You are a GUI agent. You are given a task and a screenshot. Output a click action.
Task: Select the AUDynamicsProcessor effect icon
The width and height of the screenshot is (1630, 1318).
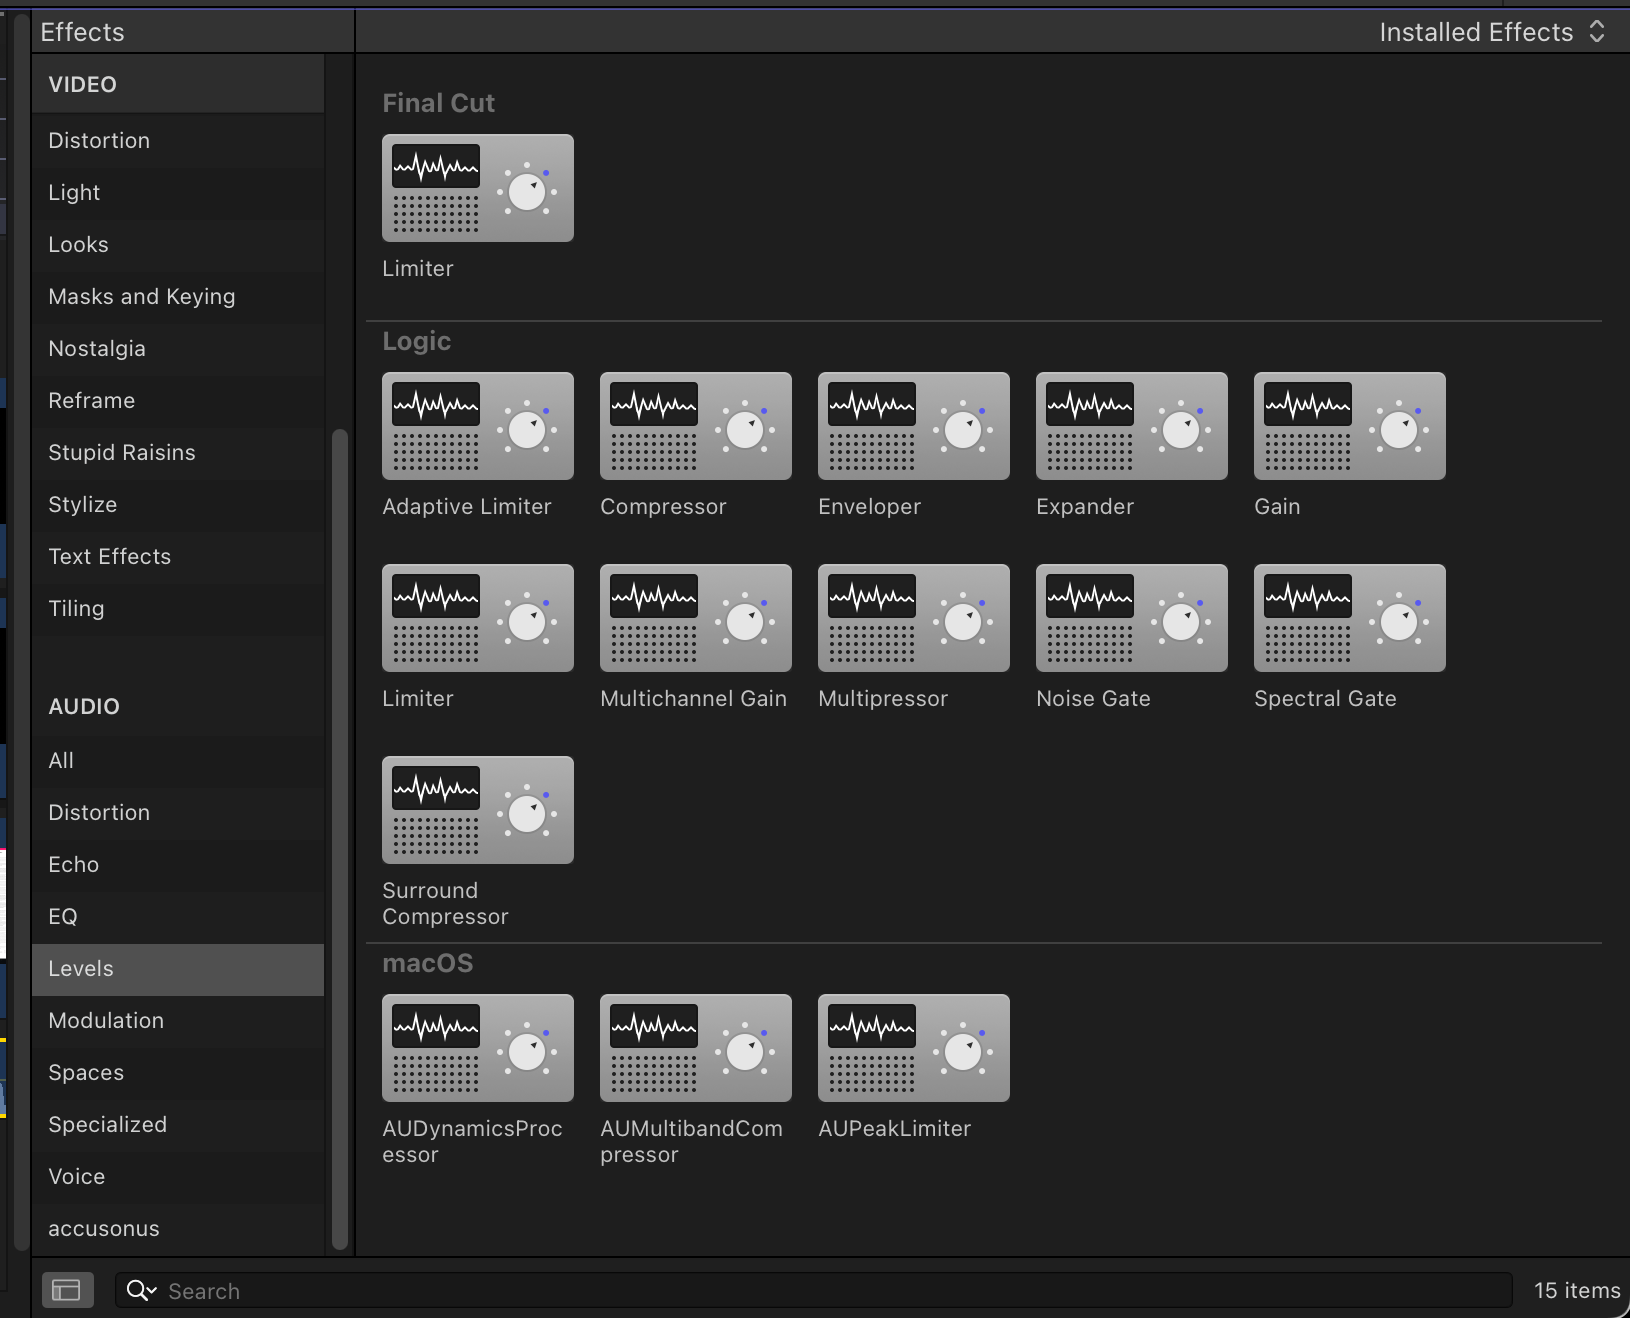478,1048
